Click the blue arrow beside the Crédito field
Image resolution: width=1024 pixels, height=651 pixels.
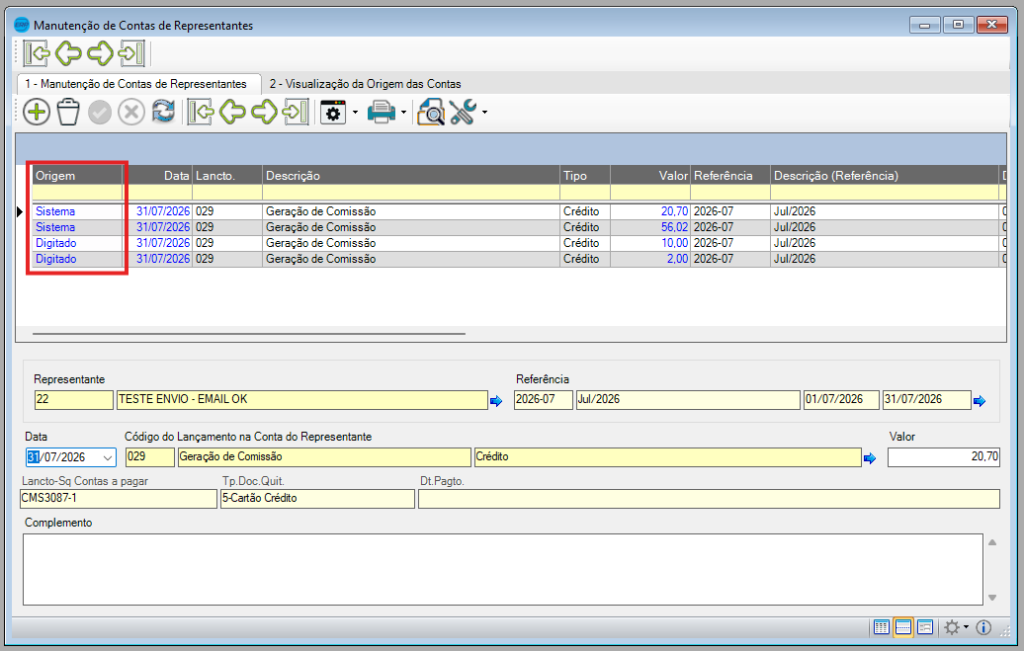(869, 458)
